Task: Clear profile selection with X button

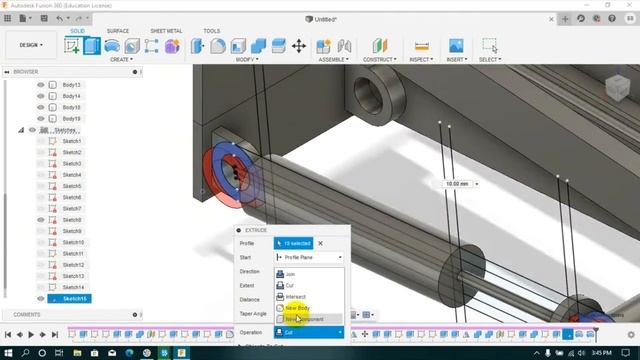Action: [x=320, y=243]
